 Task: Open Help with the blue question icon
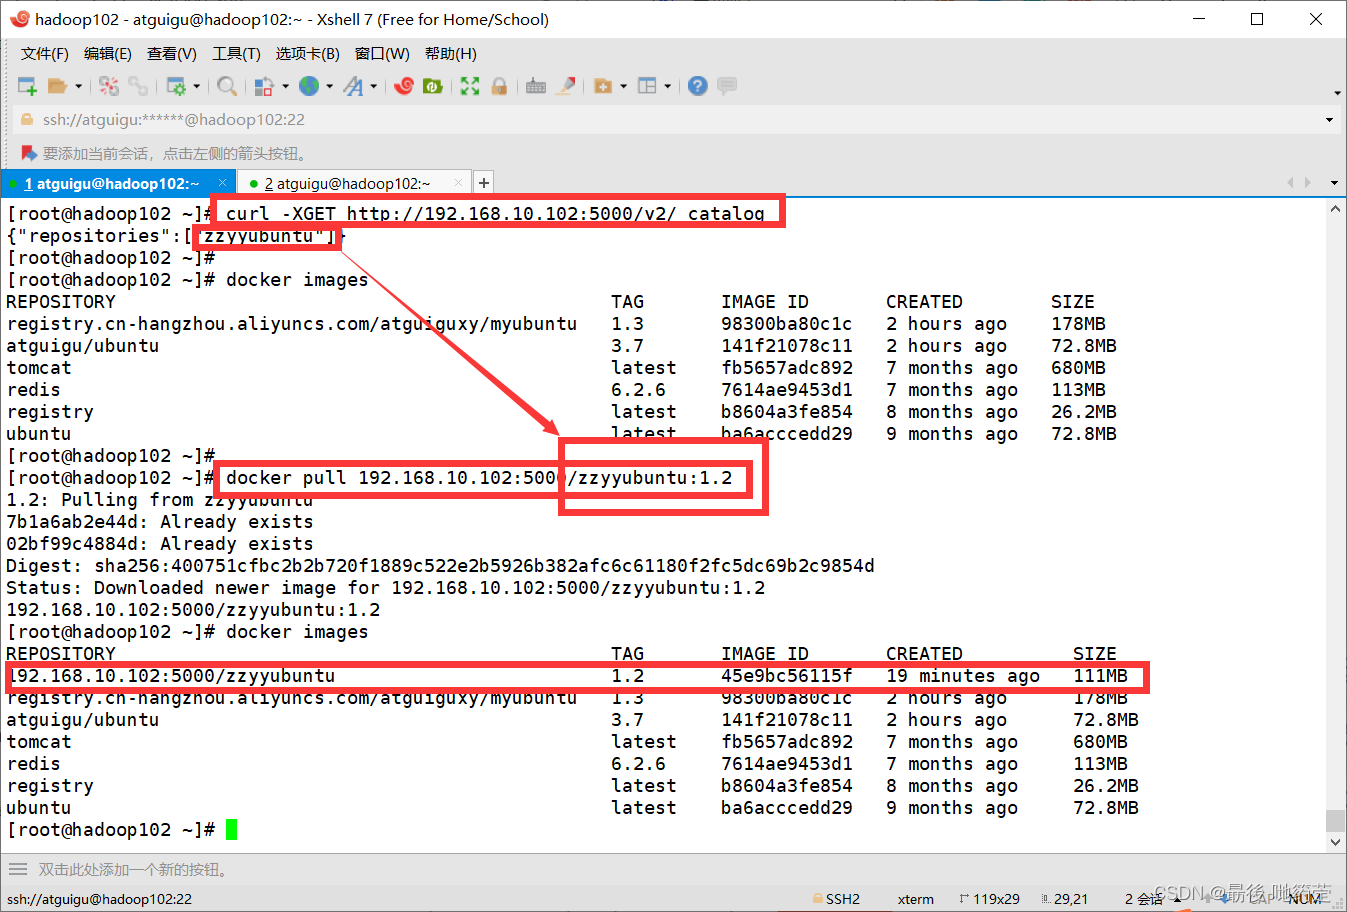698,86
